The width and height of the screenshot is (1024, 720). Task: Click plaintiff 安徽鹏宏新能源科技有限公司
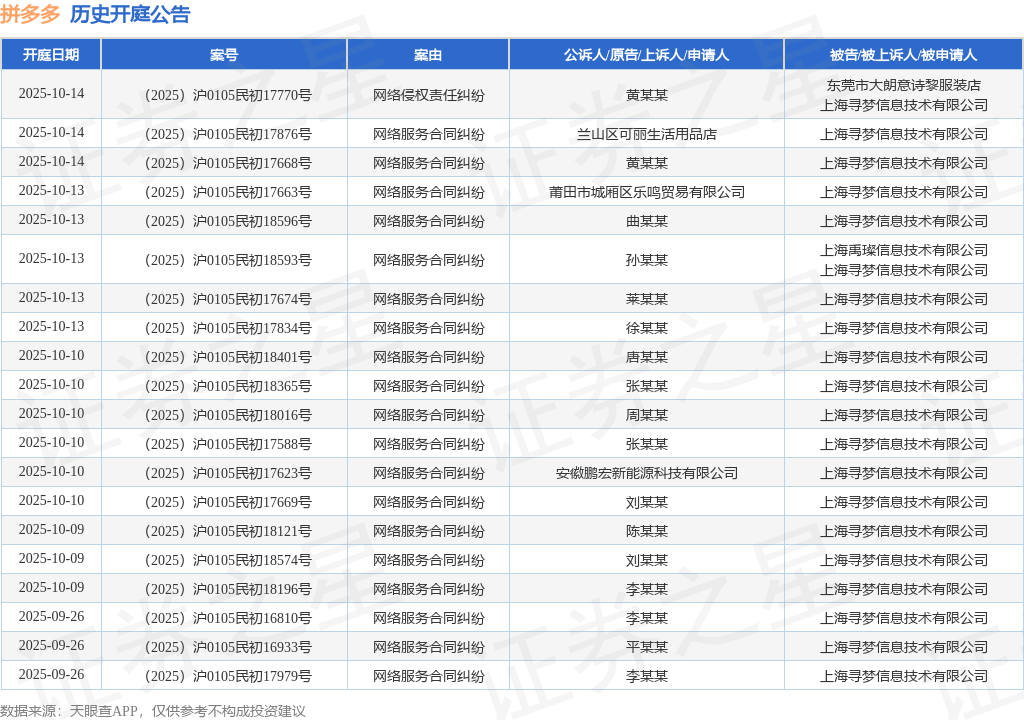pos(647,474)
